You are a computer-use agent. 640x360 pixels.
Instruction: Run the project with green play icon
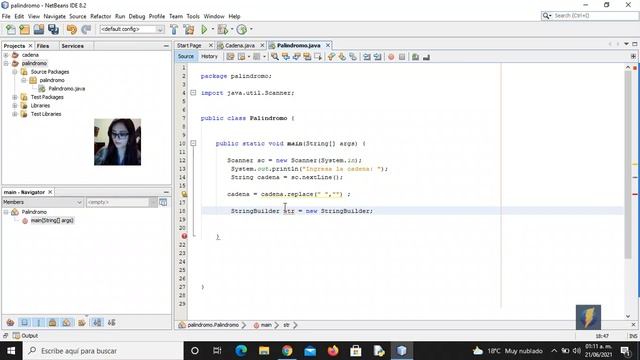pyautogui.click(x=204, y=29)
